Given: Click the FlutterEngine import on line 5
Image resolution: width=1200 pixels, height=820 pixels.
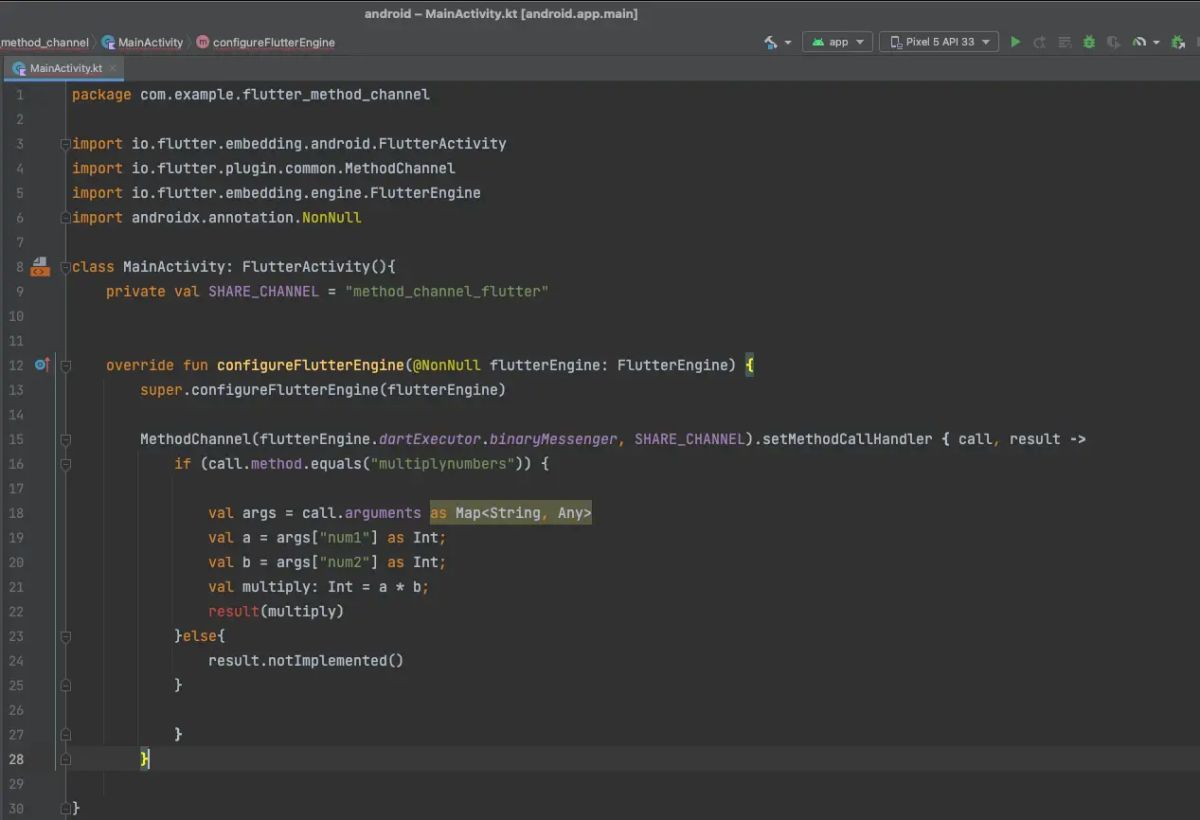Looking at the screenshot, I should [x=276, y=193].
